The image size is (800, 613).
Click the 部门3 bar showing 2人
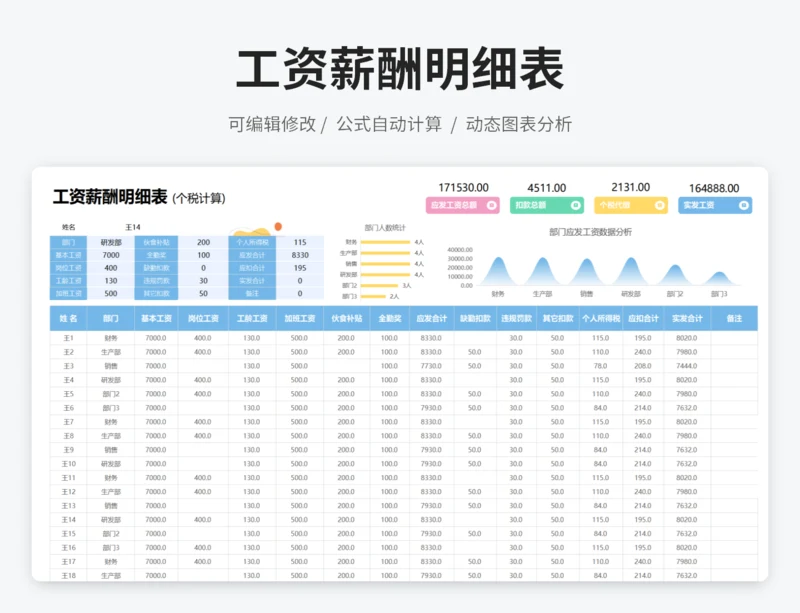tap(373, 296)
